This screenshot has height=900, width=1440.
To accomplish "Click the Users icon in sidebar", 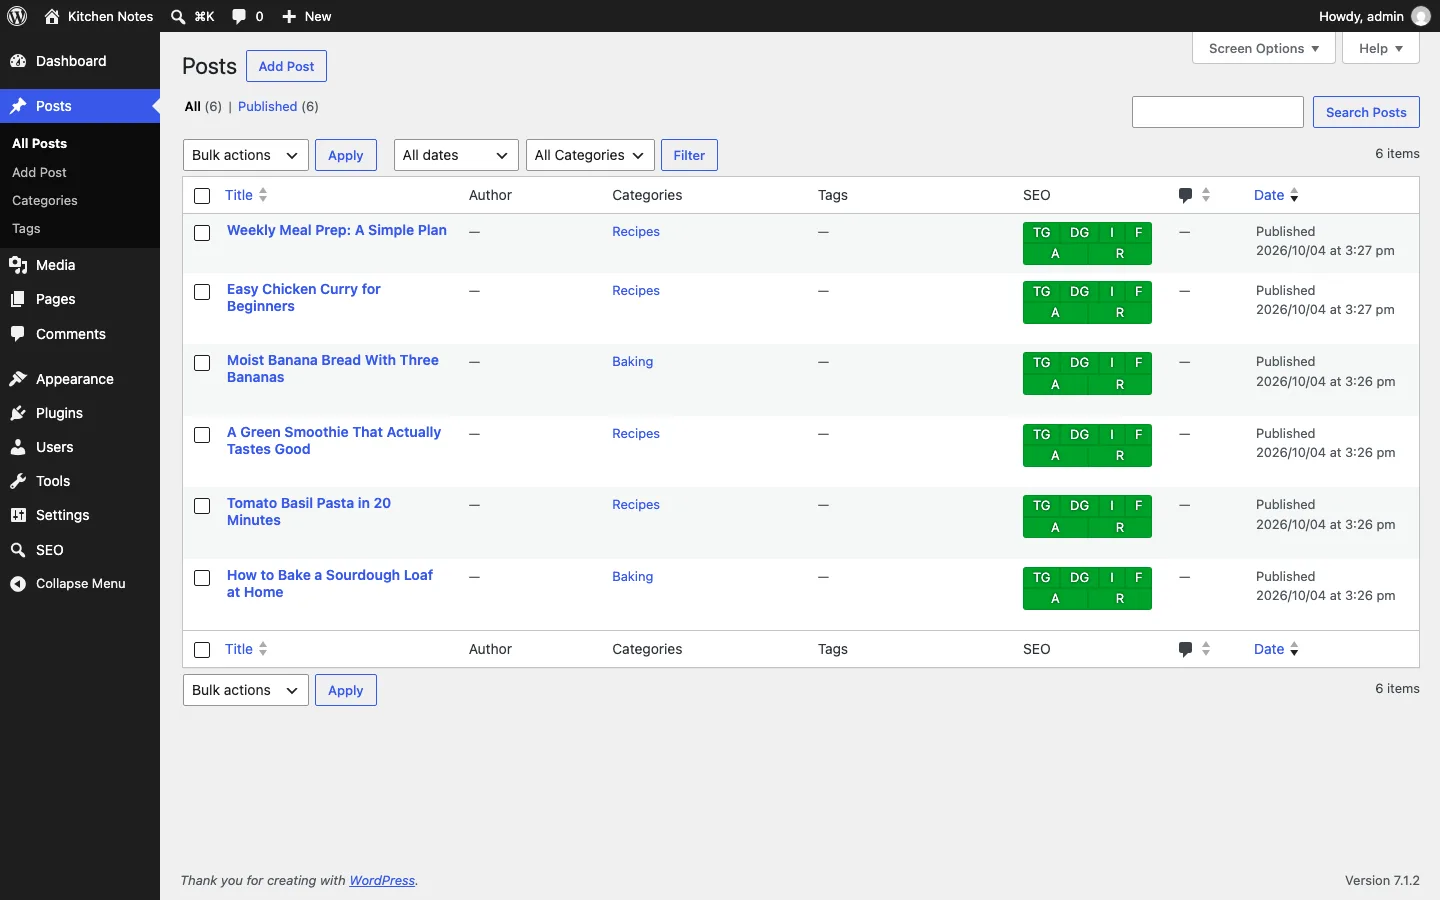I will 18,447.
